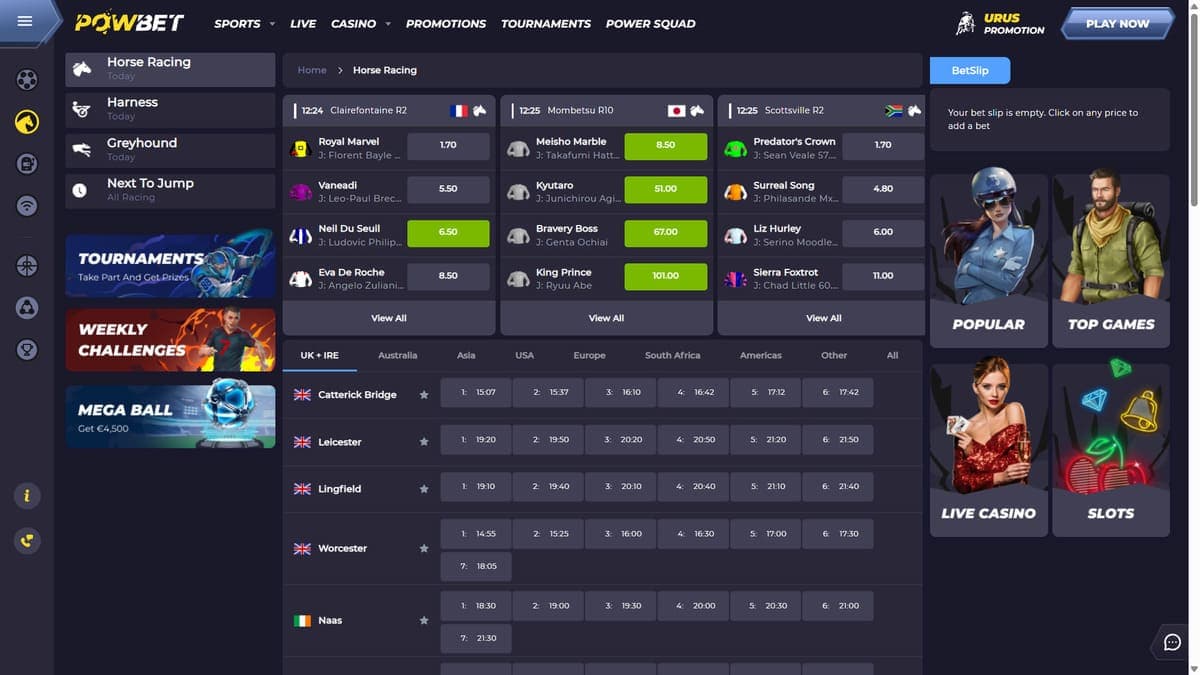
Task: Open the Live menu item
Action: click(303, 23)
